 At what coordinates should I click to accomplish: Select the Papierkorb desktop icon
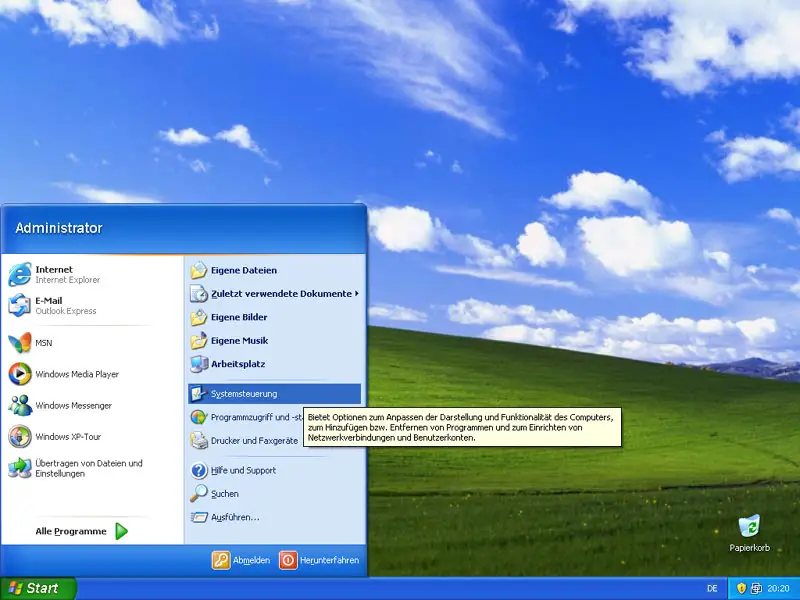point(749,534)
